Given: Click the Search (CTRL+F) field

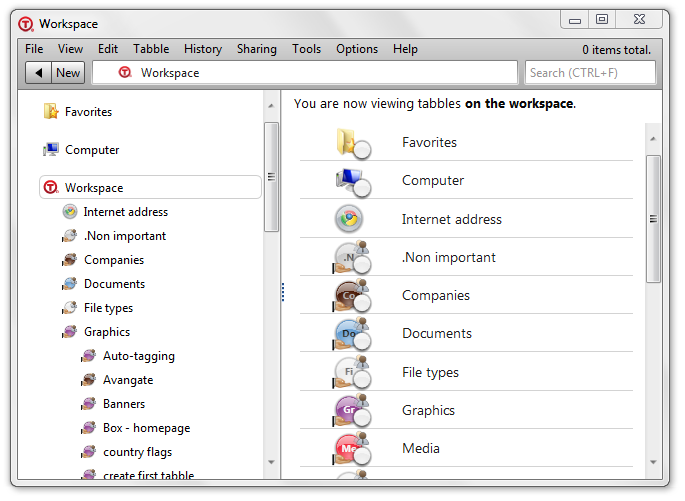Looking at the screenshot, I should (590, 73).
